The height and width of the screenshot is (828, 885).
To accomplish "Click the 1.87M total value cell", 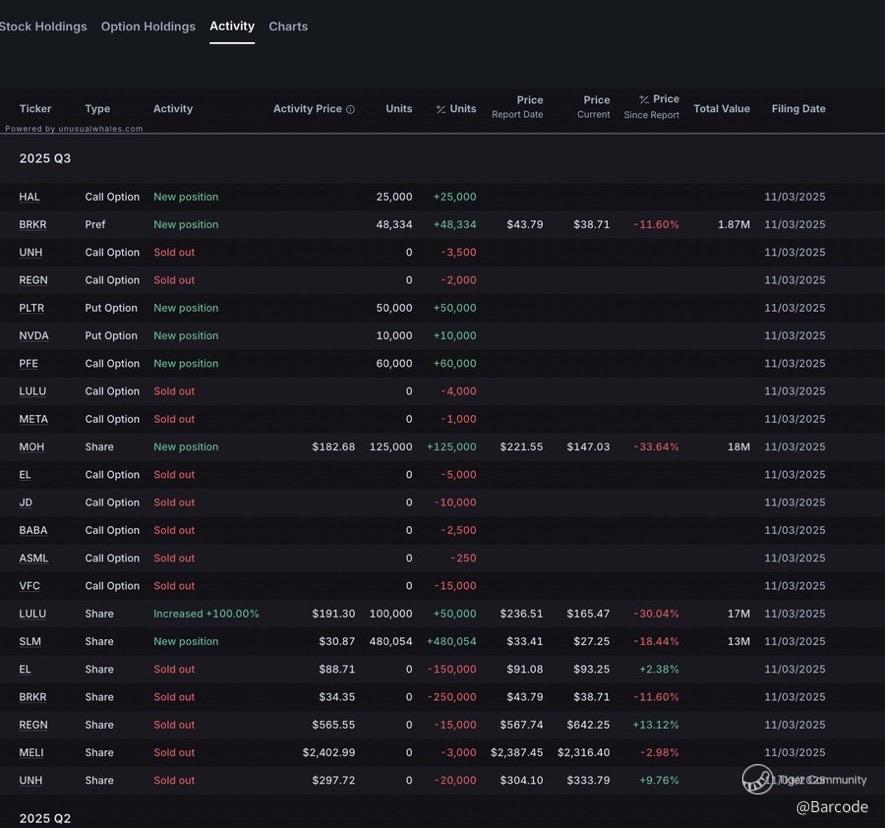I will [734, 225].
